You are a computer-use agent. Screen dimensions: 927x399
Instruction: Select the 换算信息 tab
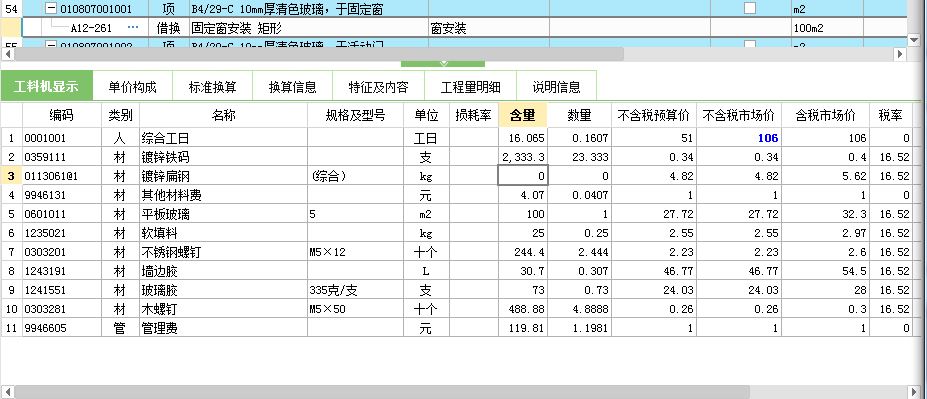coord(292,87)
